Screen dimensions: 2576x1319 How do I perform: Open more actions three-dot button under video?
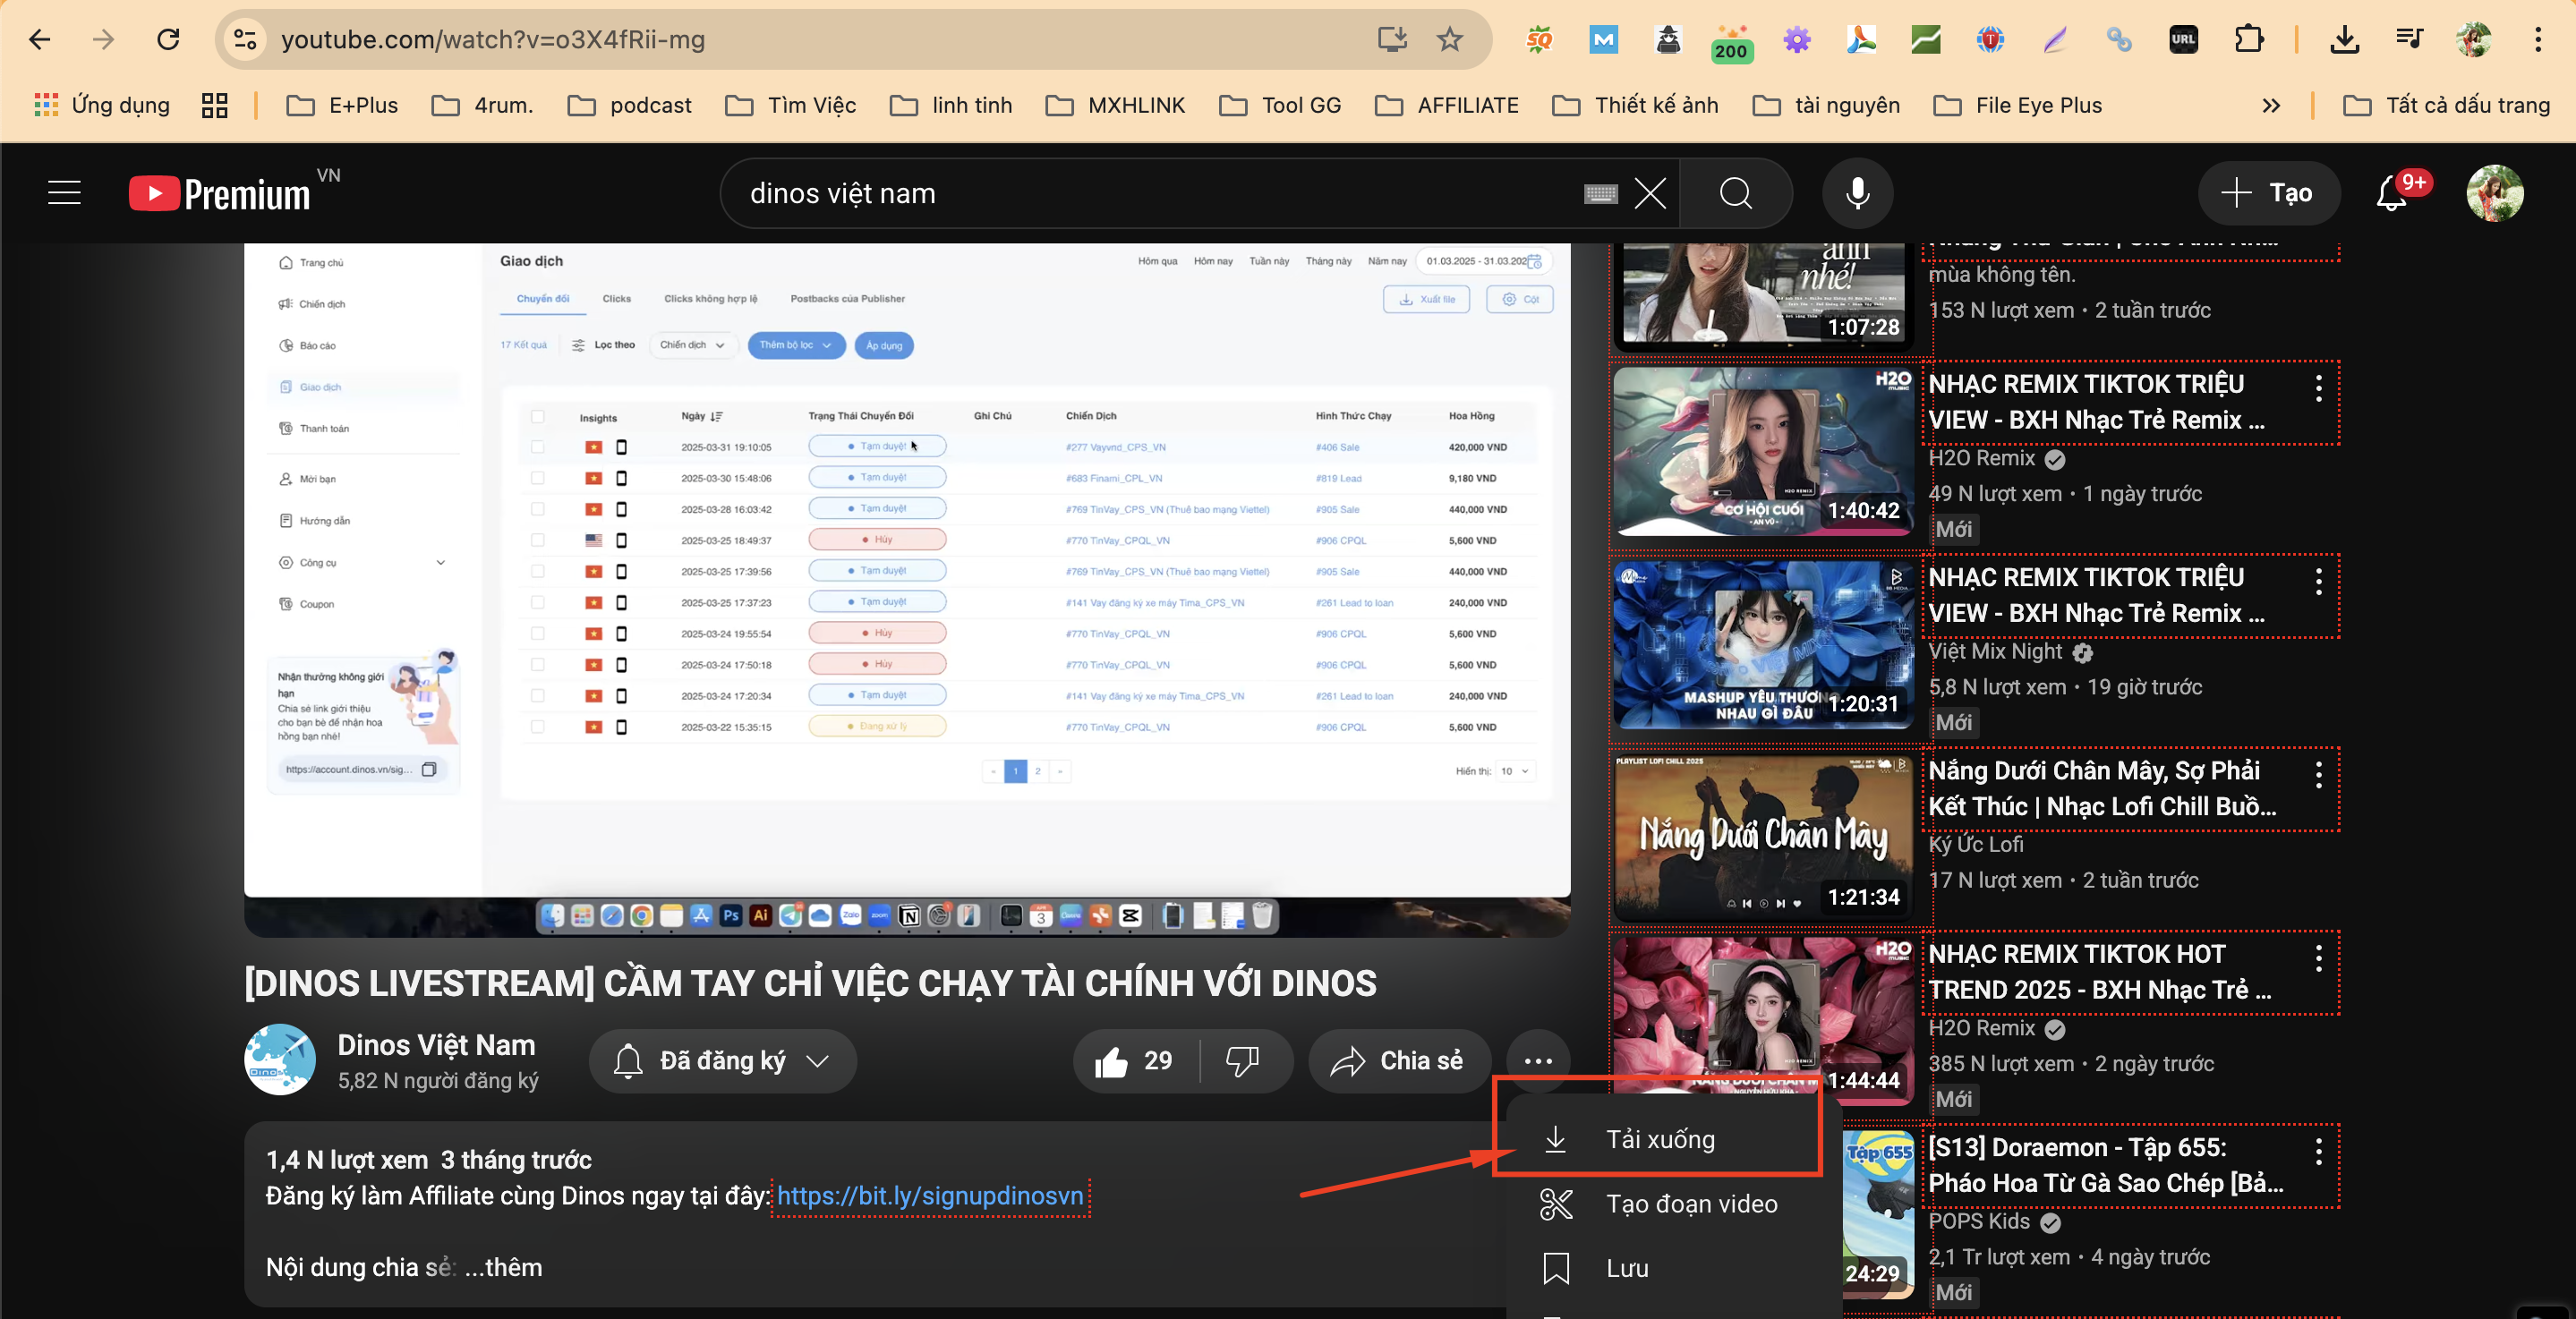coord(1538,1061)
